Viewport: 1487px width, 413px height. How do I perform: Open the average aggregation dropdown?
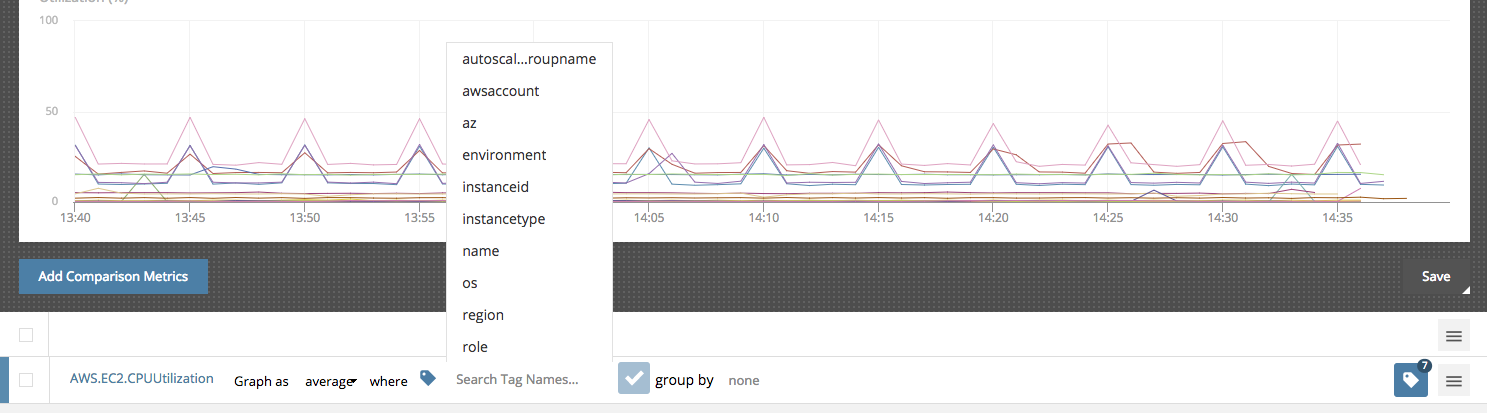click(x=331, y=381)
